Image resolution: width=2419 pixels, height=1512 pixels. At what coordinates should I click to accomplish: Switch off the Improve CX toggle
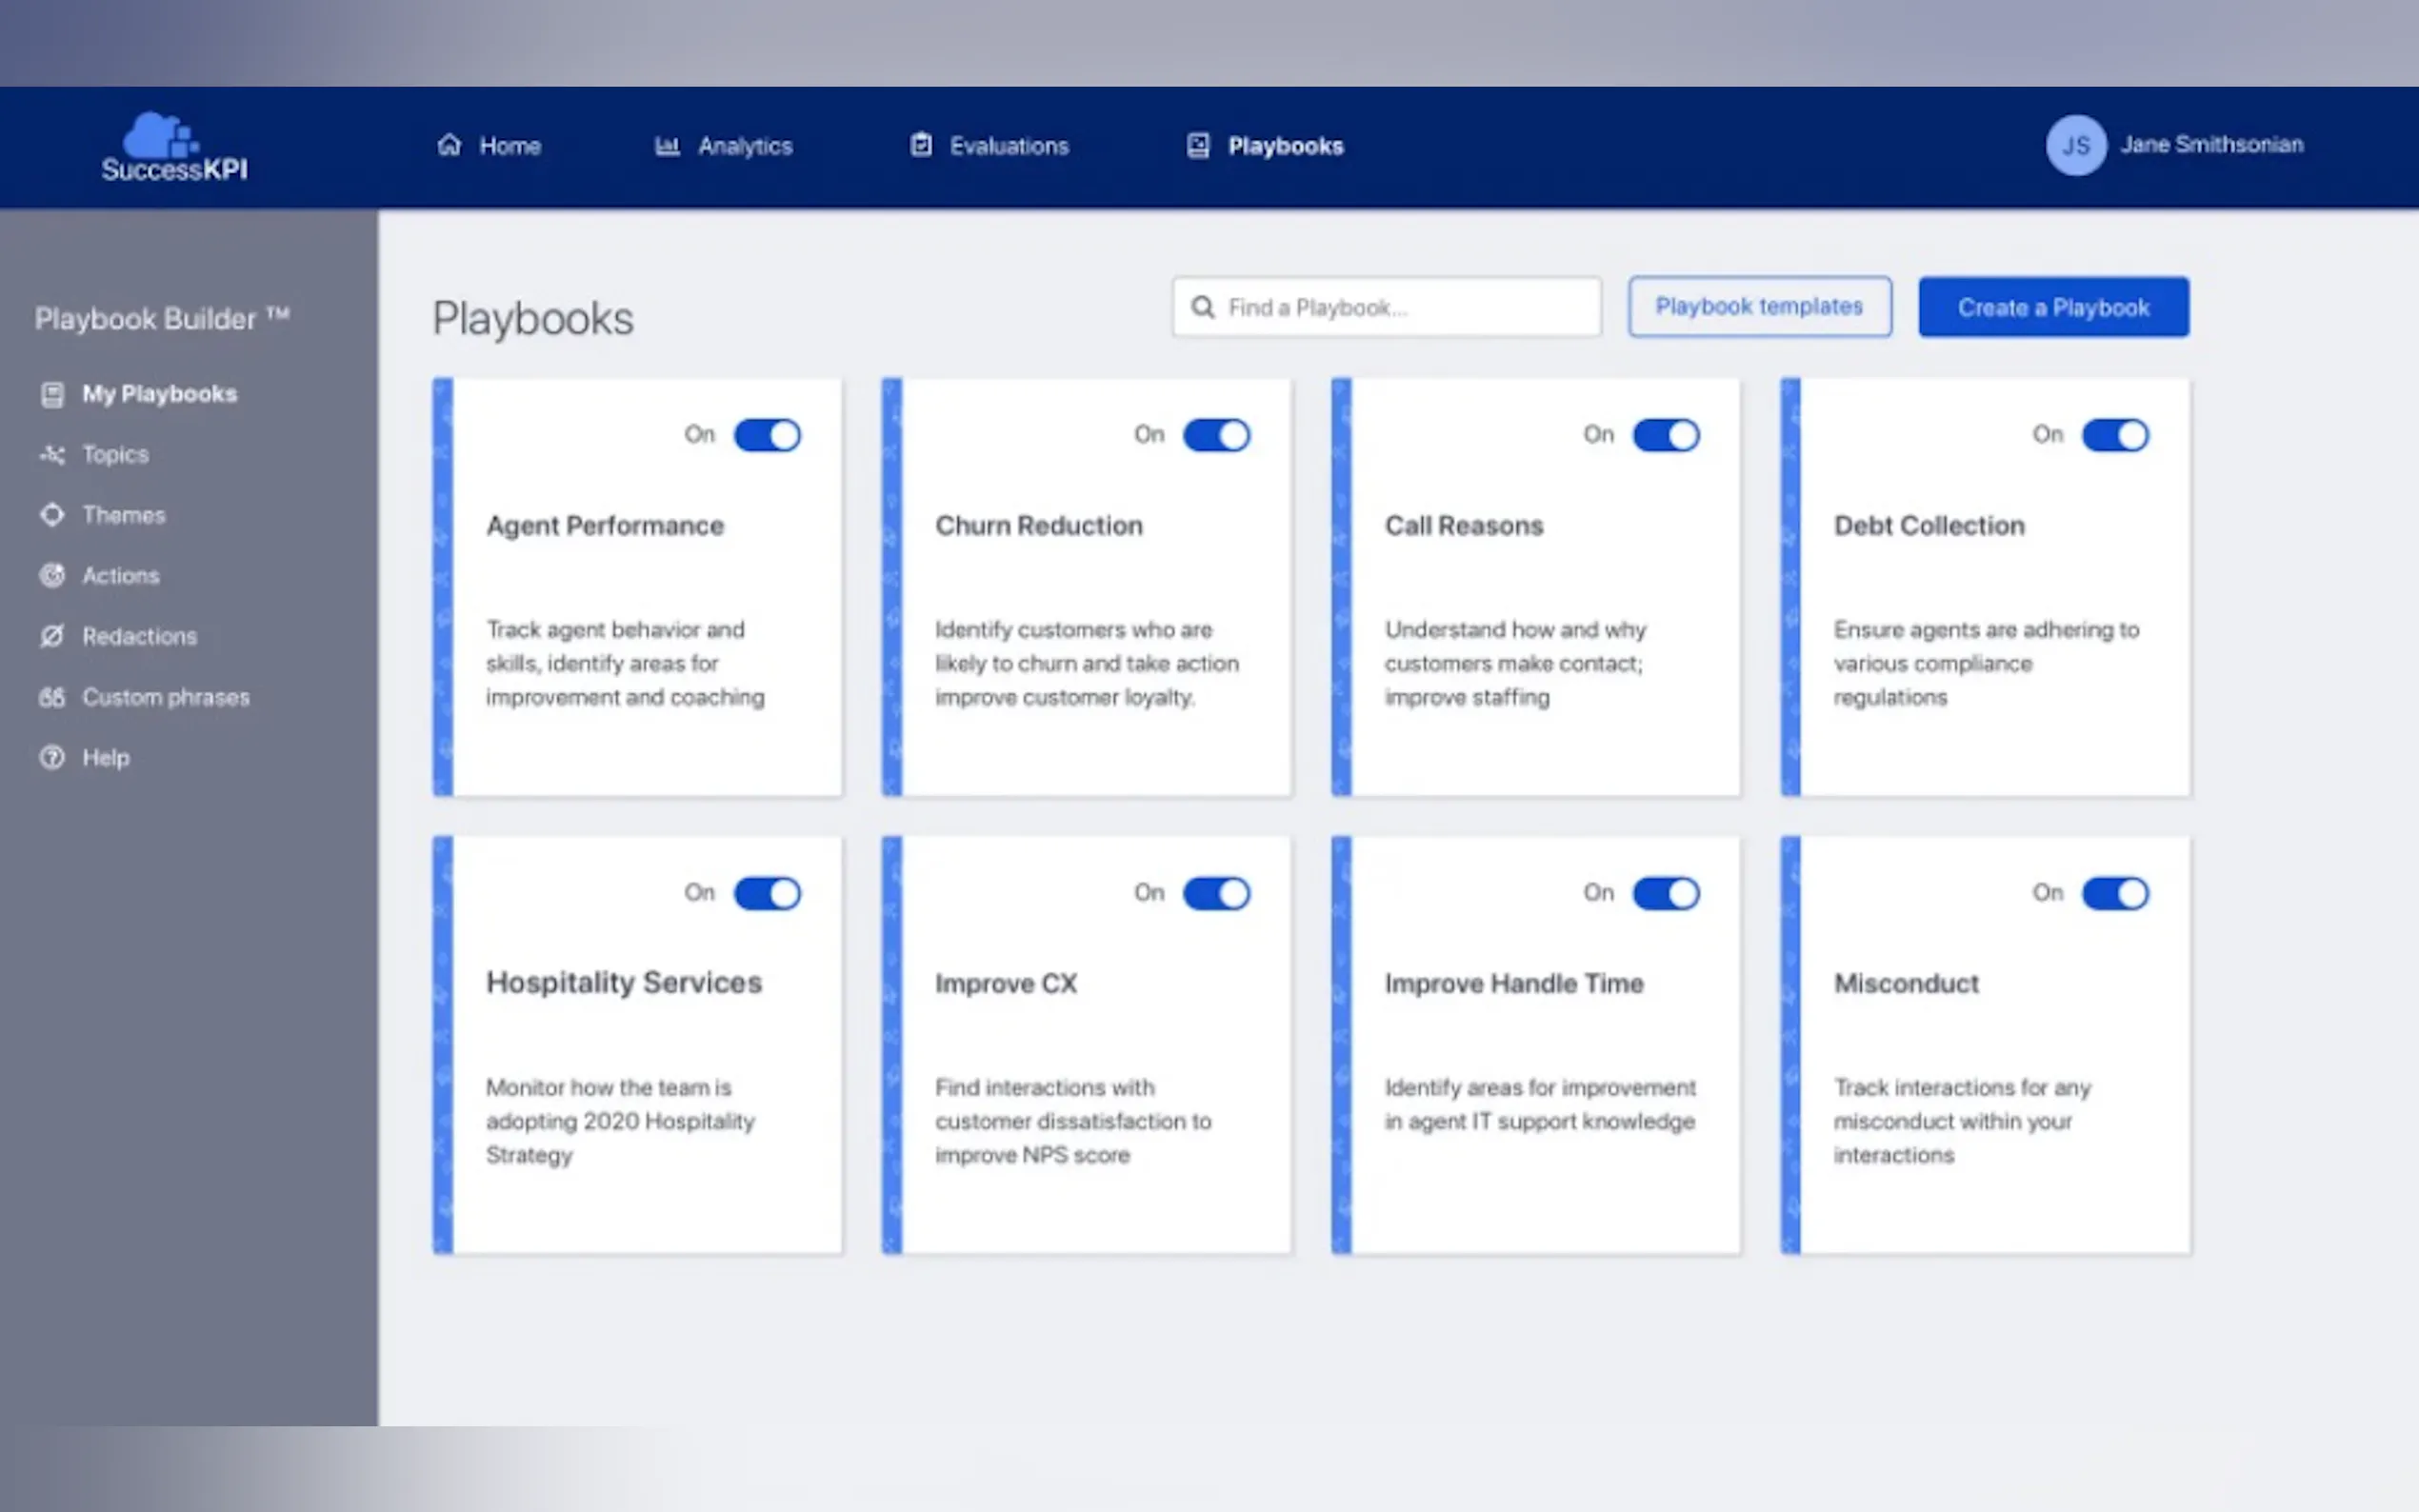(1216, 893)
